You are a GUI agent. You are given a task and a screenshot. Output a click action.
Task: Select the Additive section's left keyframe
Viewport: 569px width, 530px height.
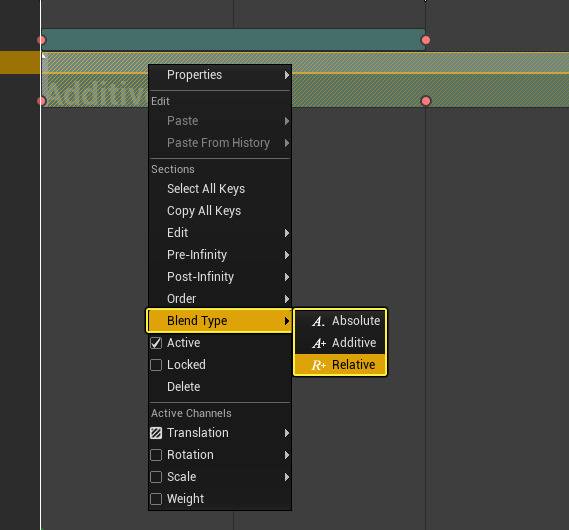point(41,101)
